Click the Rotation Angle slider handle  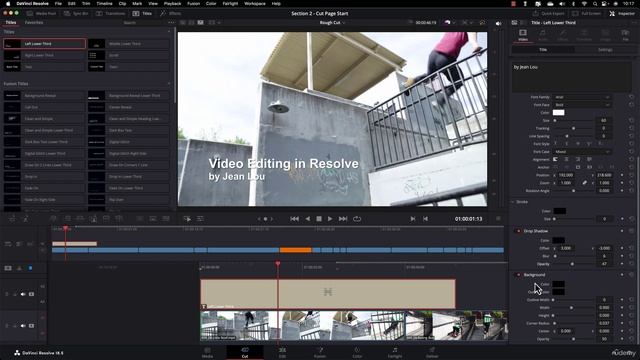[573, 191]
